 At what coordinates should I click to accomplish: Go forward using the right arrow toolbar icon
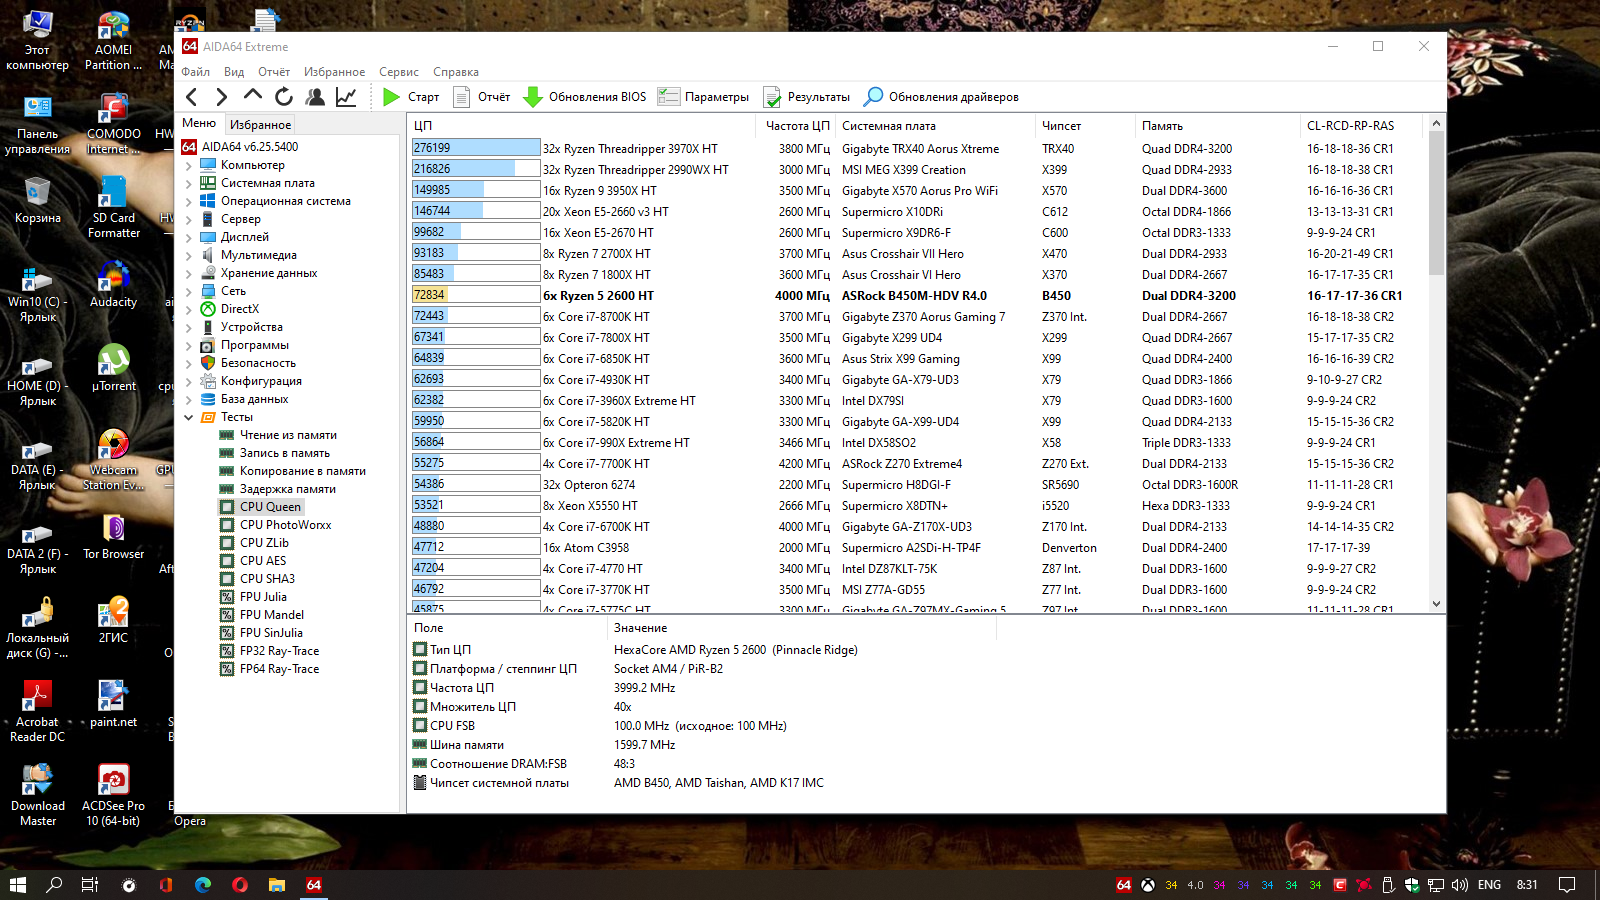(222, 97)
